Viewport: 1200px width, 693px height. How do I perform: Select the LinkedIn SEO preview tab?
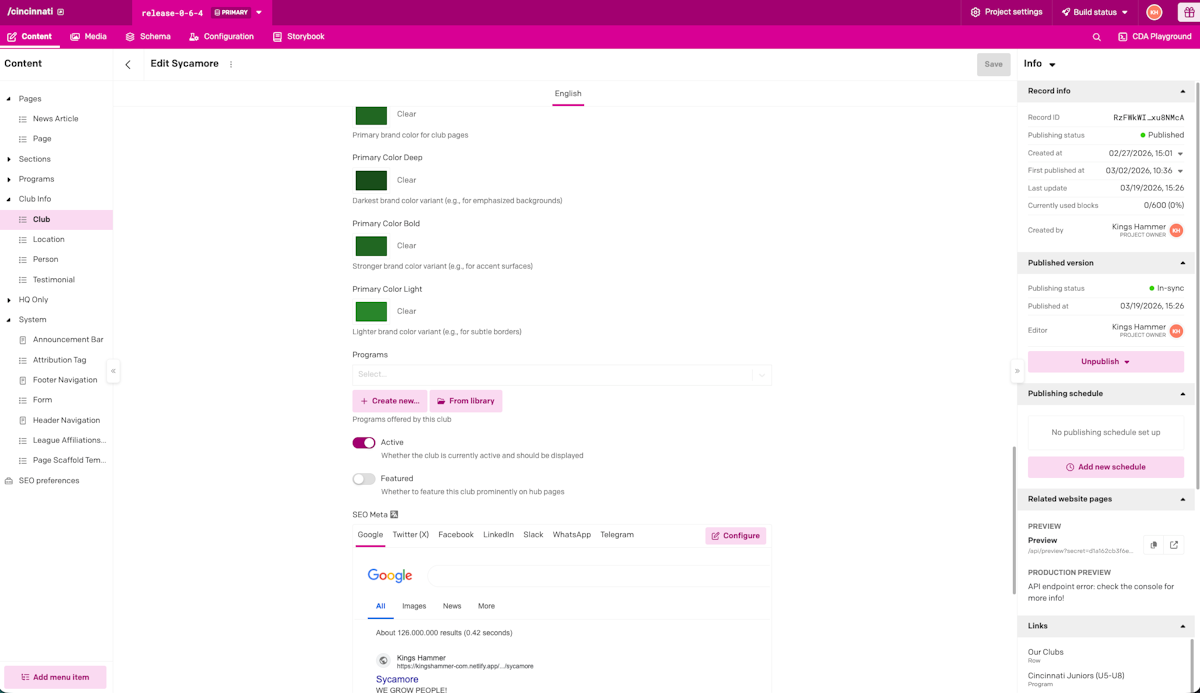coord(498,535)
